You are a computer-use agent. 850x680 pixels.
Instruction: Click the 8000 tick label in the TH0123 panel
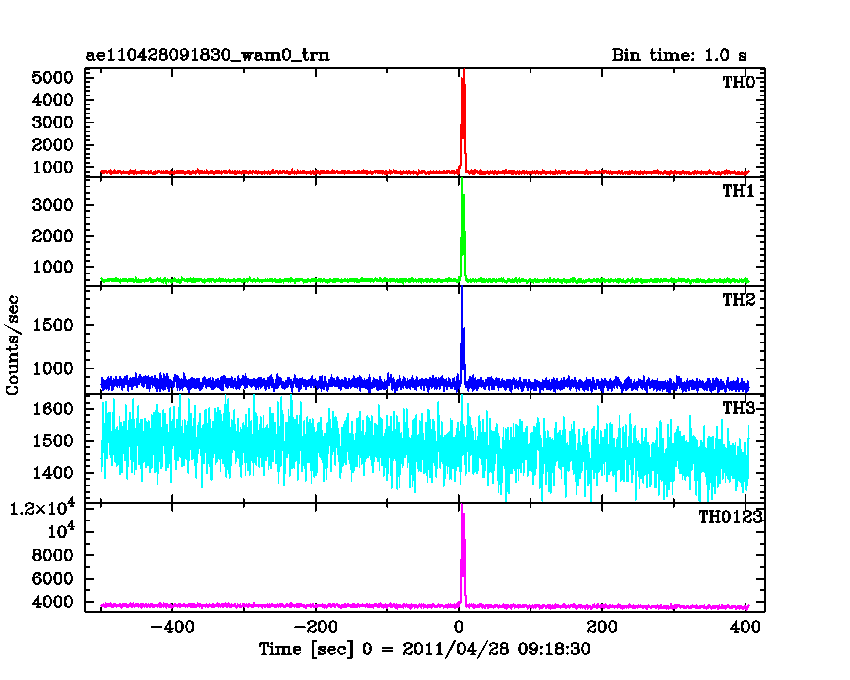click(x=53, y=555)
